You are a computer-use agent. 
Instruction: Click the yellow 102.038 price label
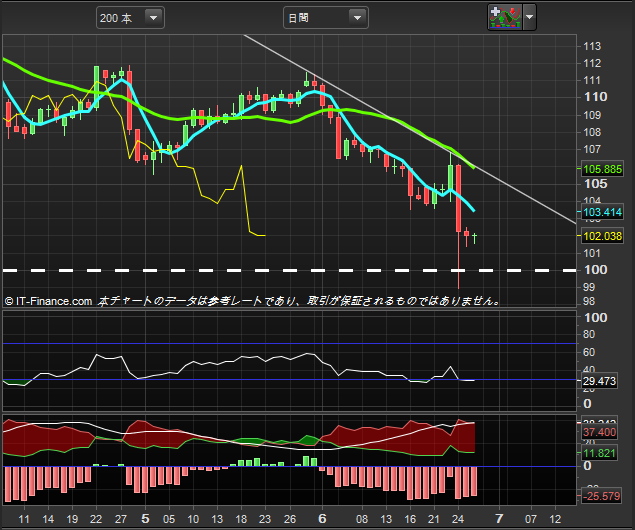click(x=602, y=236)
